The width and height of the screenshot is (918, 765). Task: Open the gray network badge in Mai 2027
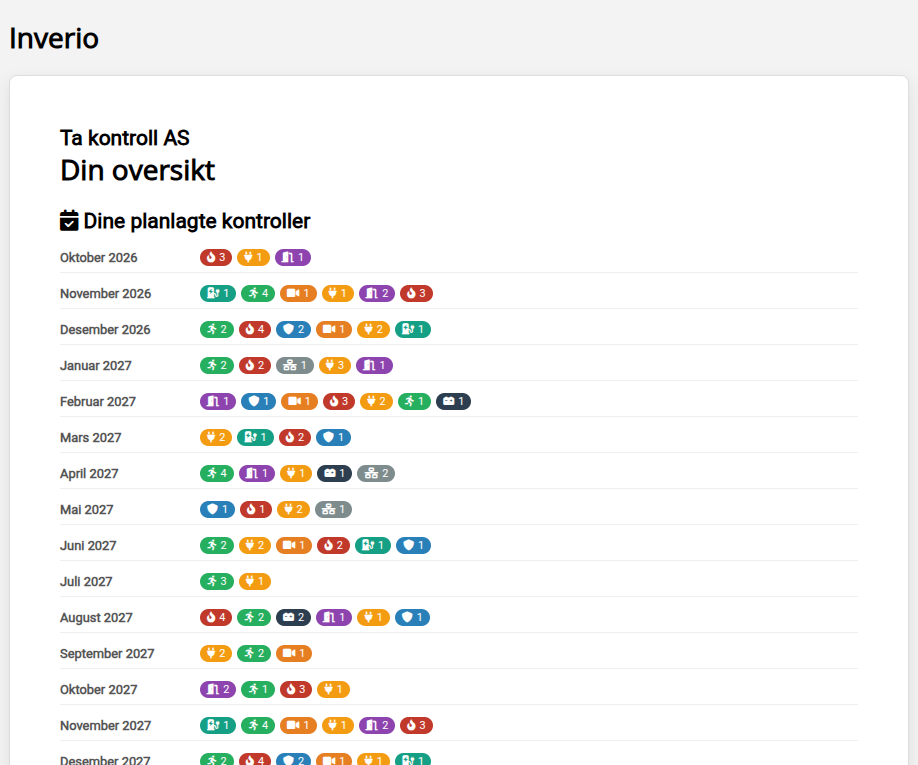(333, 510)
